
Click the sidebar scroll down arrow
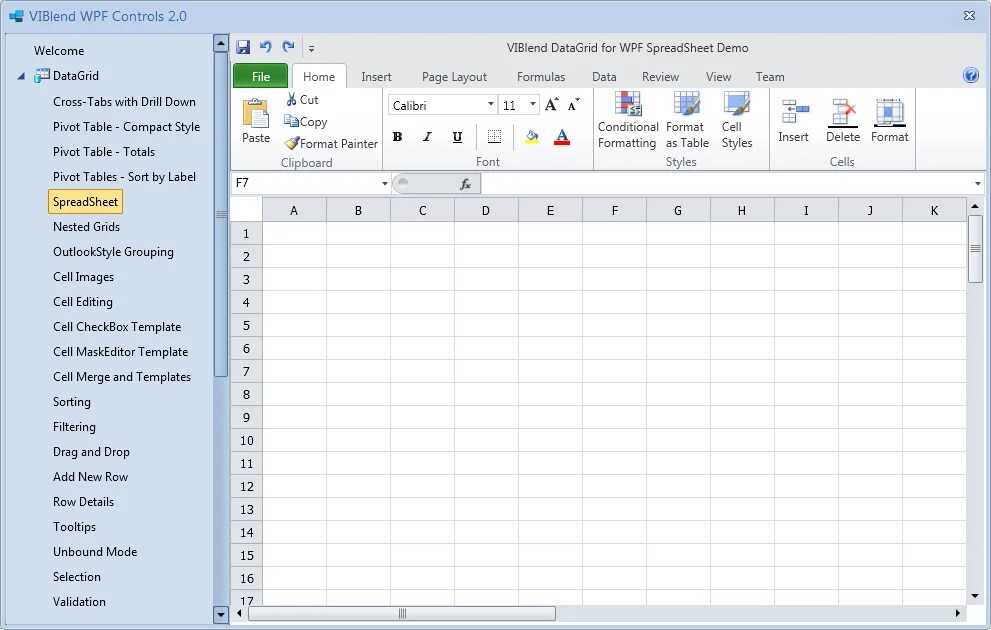(221, 614)
